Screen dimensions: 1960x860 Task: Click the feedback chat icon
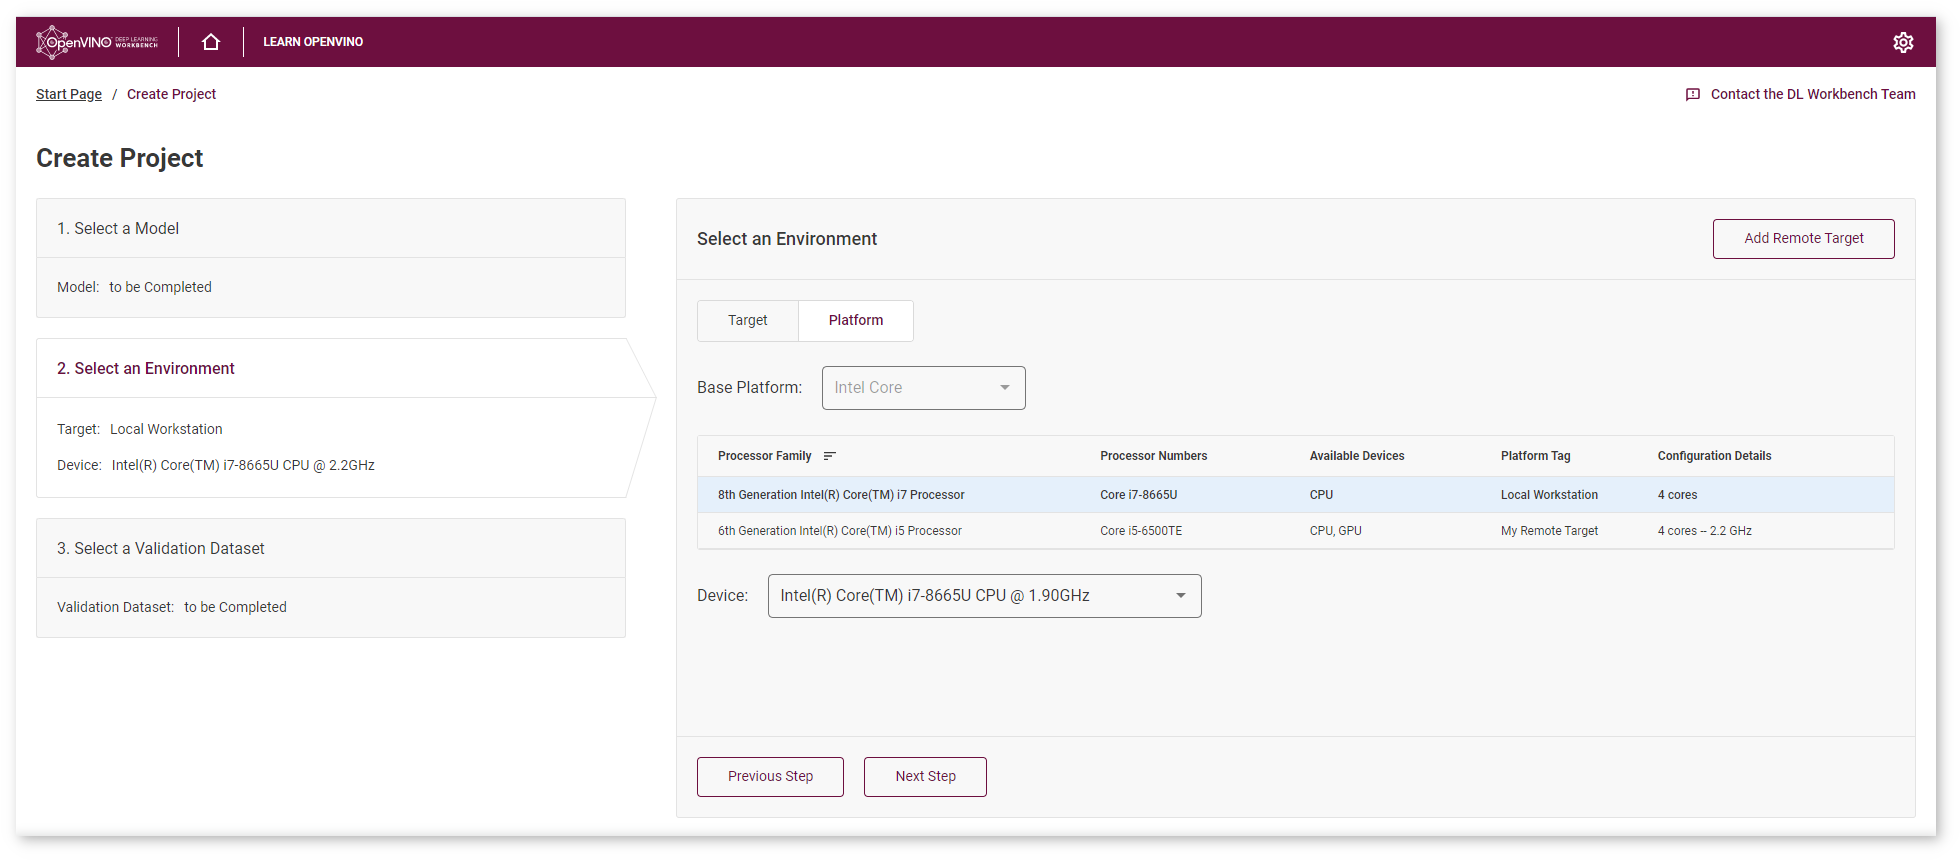coord(1692,94)
